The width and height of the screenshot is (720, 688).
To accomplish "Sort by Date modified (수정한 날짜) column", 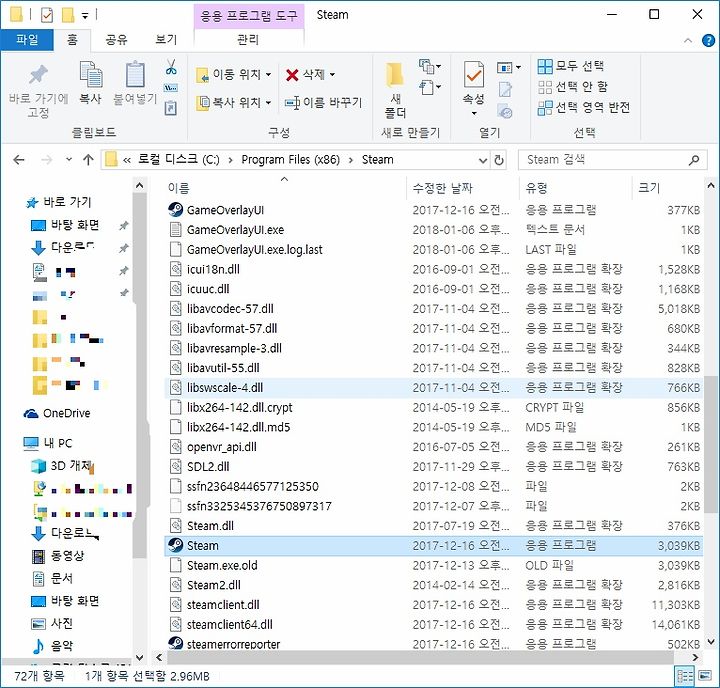I will coord(463,188).
